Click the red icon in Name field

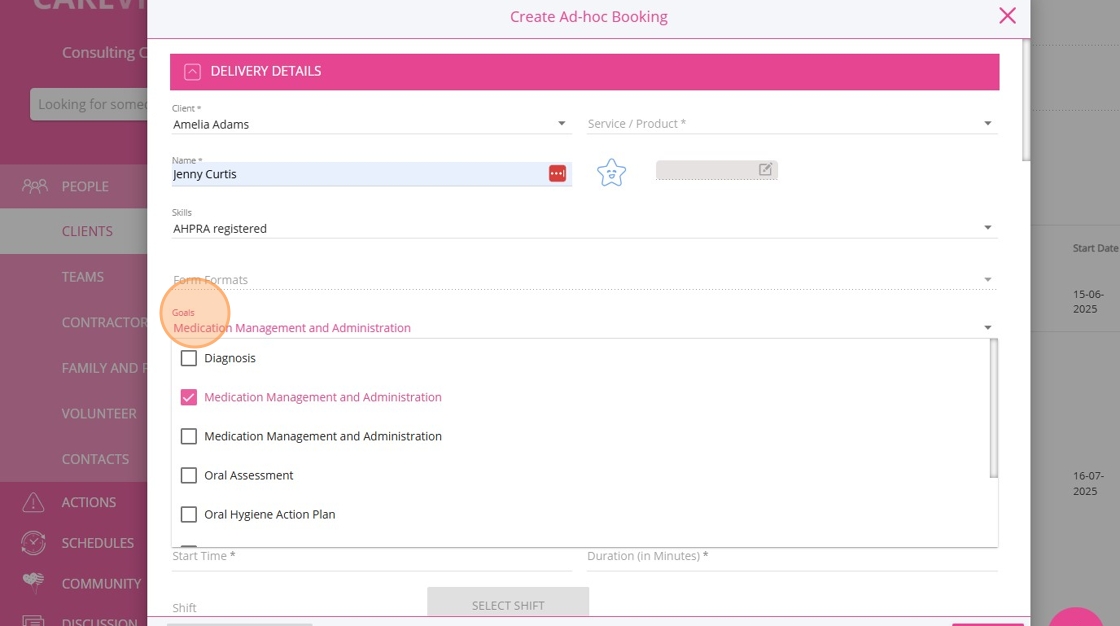click(x=557, y=174)
